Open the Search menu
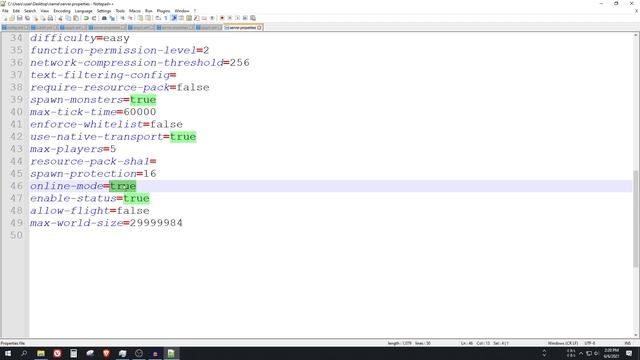Image resolution: width=640 pixels, height=360 pixels. tap(30, 11)
